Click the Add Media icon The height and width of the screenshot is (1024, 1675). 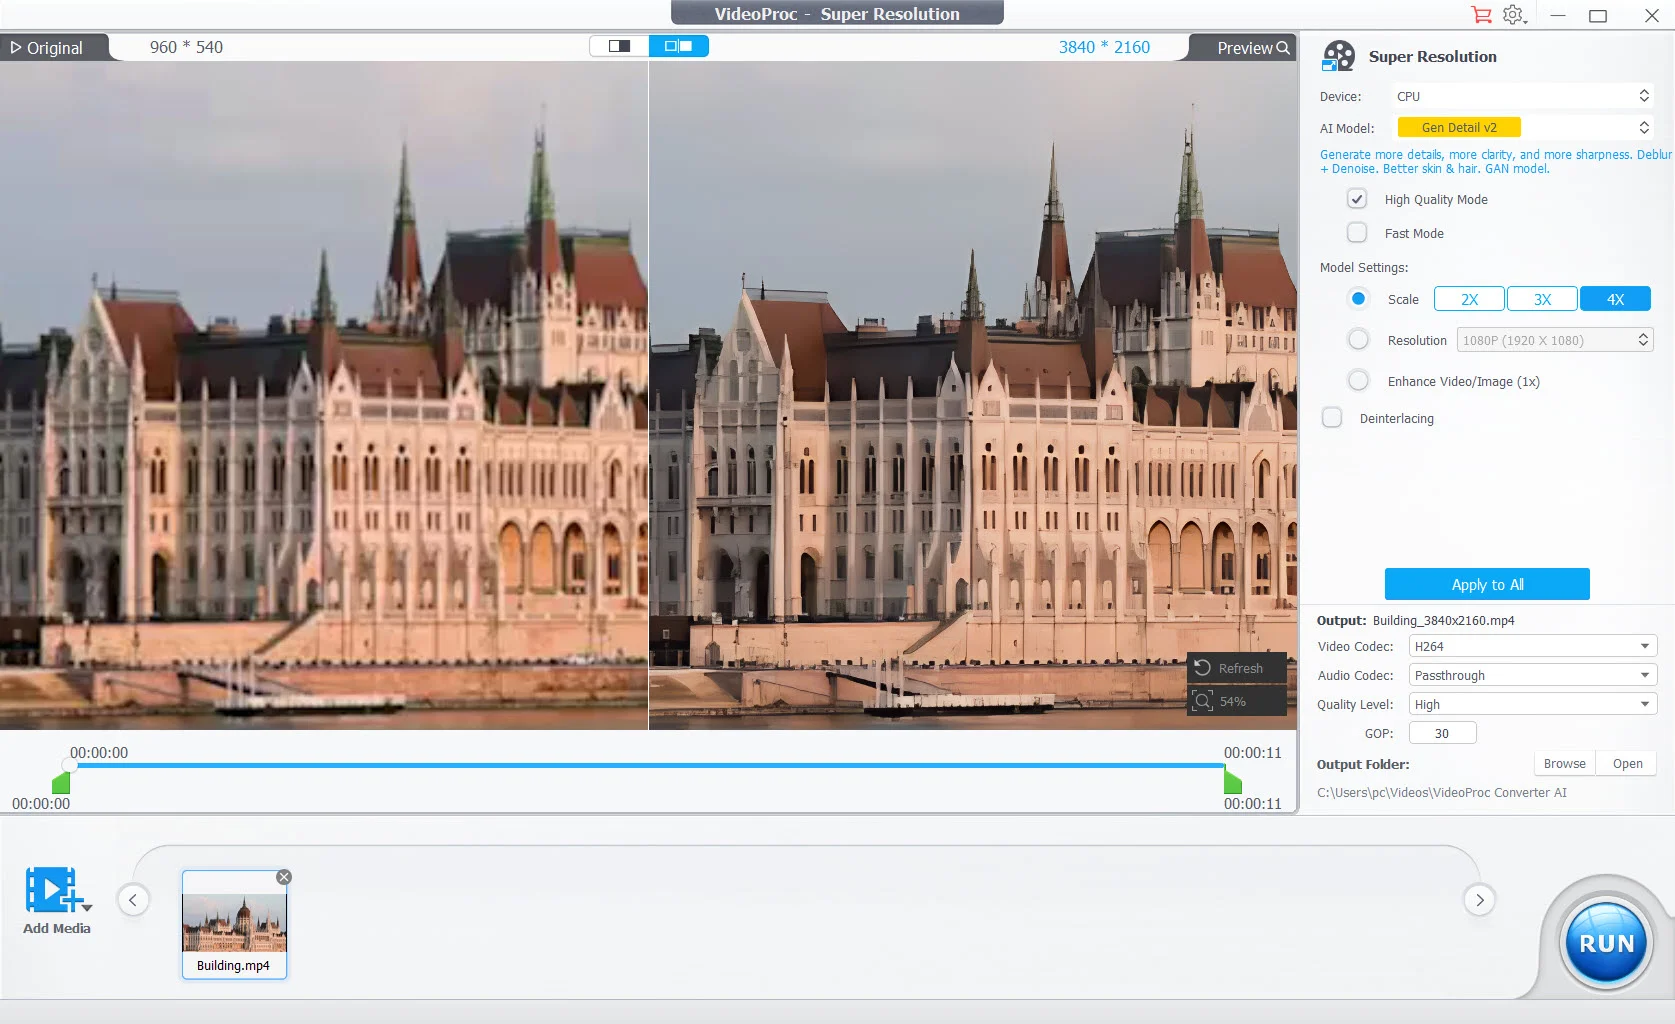[x=55, y=889]
